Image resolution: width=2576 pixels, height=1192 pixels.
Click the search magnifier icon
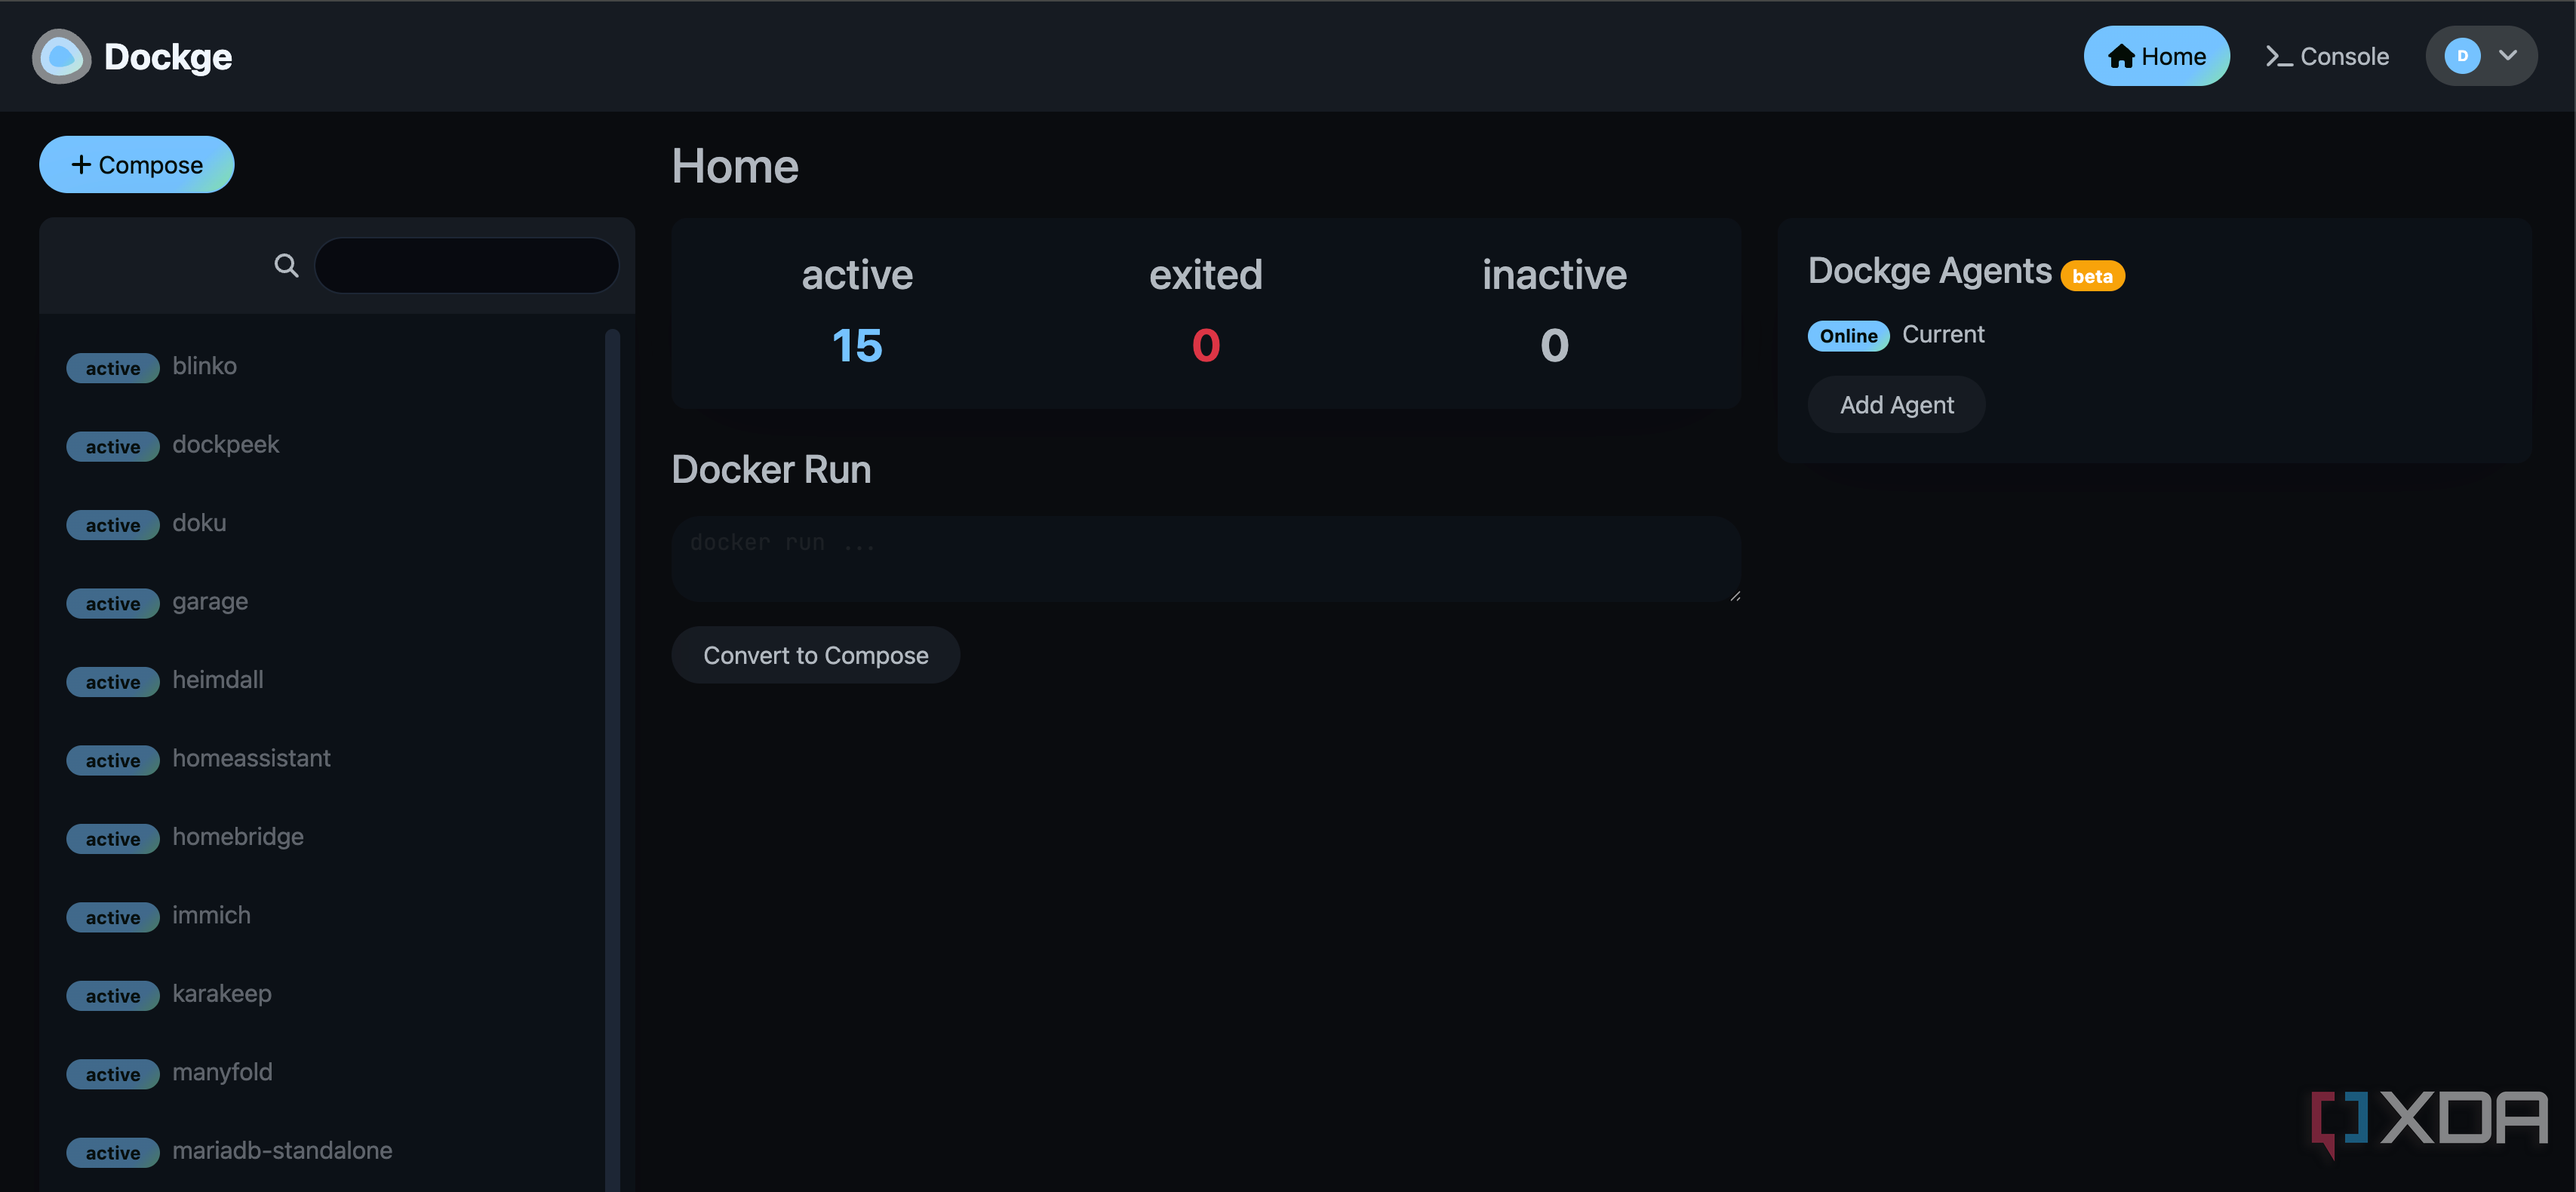pos(286,265)
